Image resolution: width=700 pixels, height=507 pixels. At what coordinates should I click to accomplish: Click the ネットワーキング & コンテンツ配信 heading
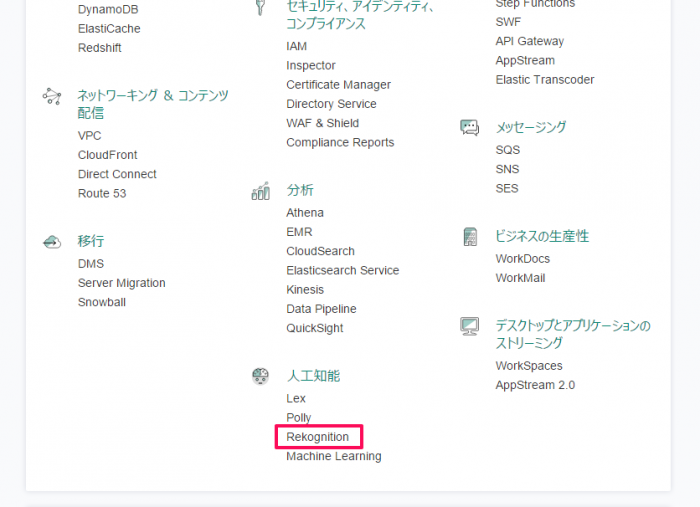tap(153, 104)
